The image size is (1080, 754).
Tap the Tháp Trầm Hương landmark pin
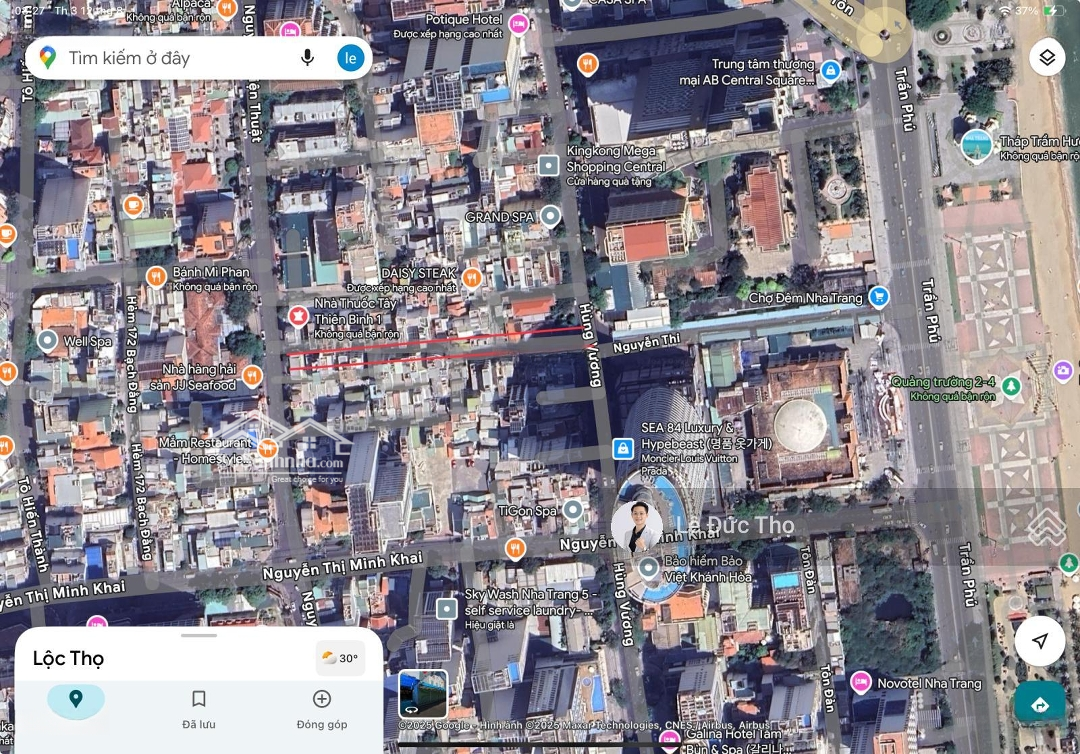pyautogui.click(x=976, y=146)
